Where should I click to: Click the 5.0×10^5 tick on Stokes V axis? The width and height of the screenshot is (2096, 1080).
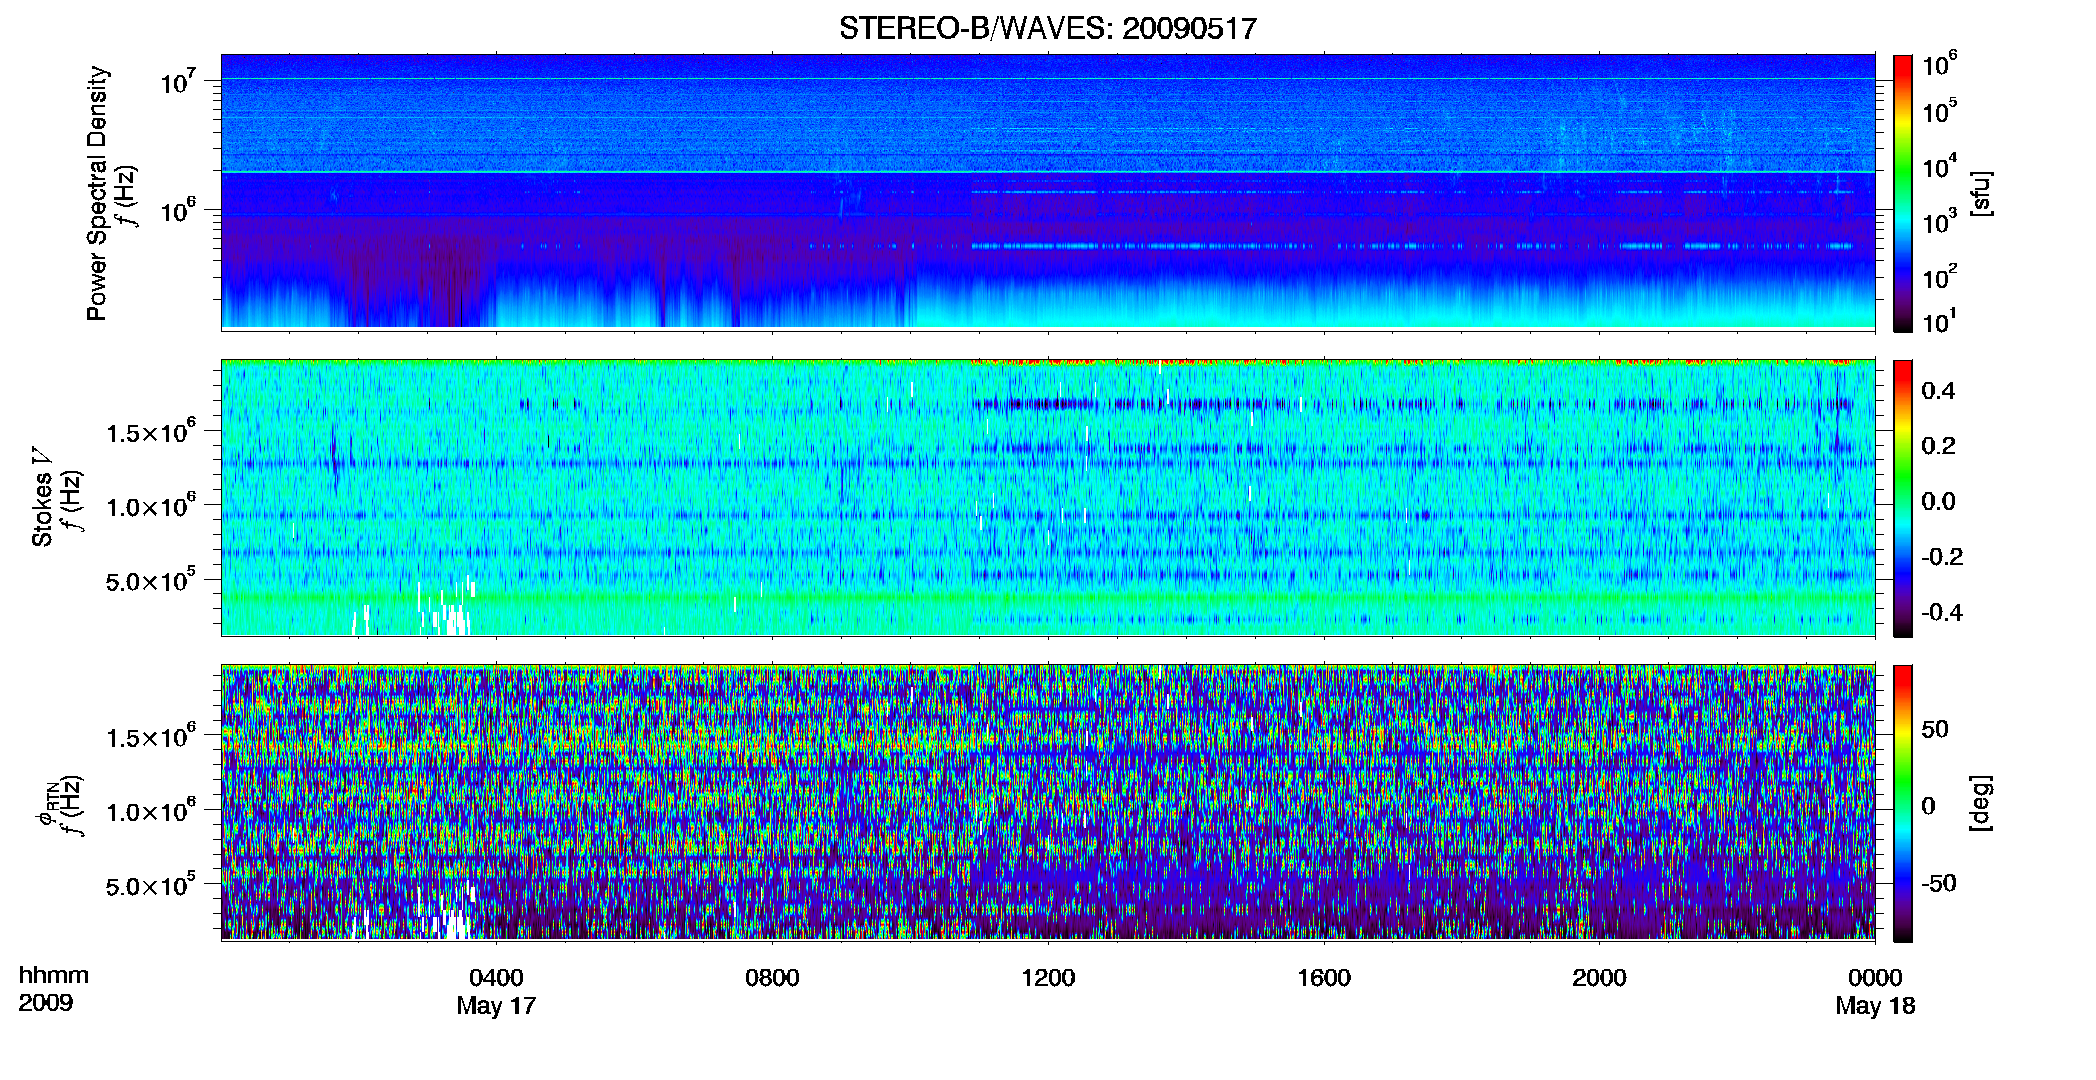(x=151, y=580)
